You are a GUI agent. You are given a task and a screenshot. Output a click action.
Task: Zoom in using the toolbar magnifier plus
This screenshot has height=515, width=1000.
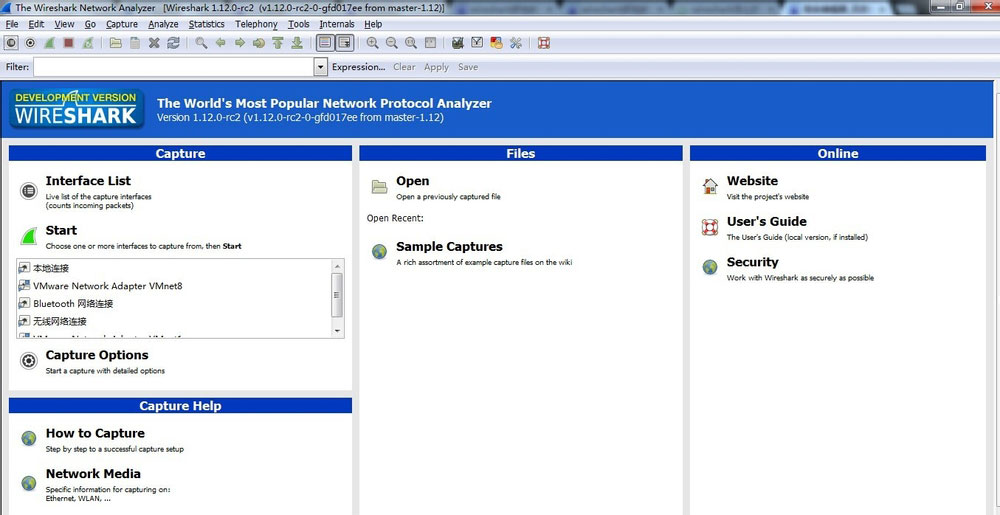tap(372, 43)
